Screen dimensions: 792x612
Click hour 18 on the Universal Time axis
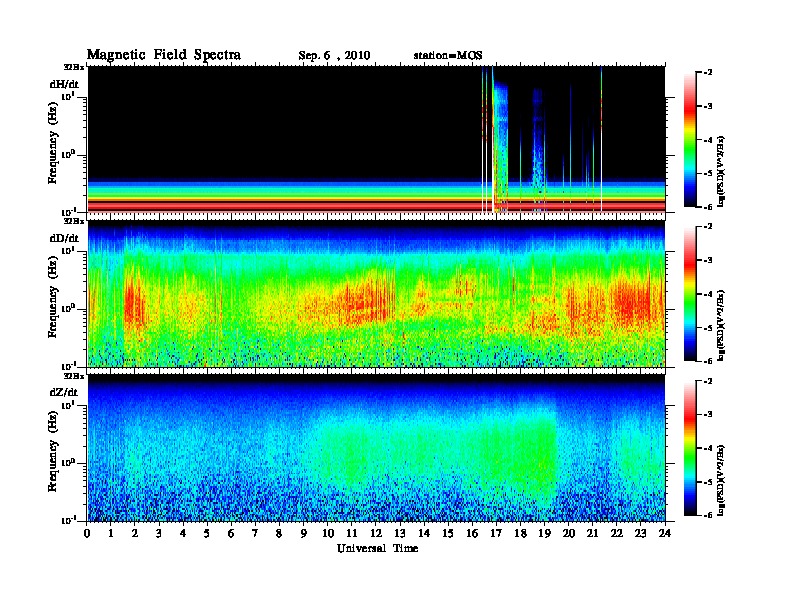[x=520, y=533]
